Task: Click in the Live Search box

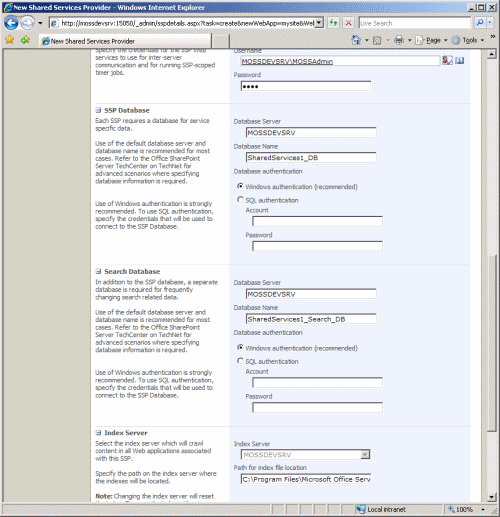Action: [414, 23]
